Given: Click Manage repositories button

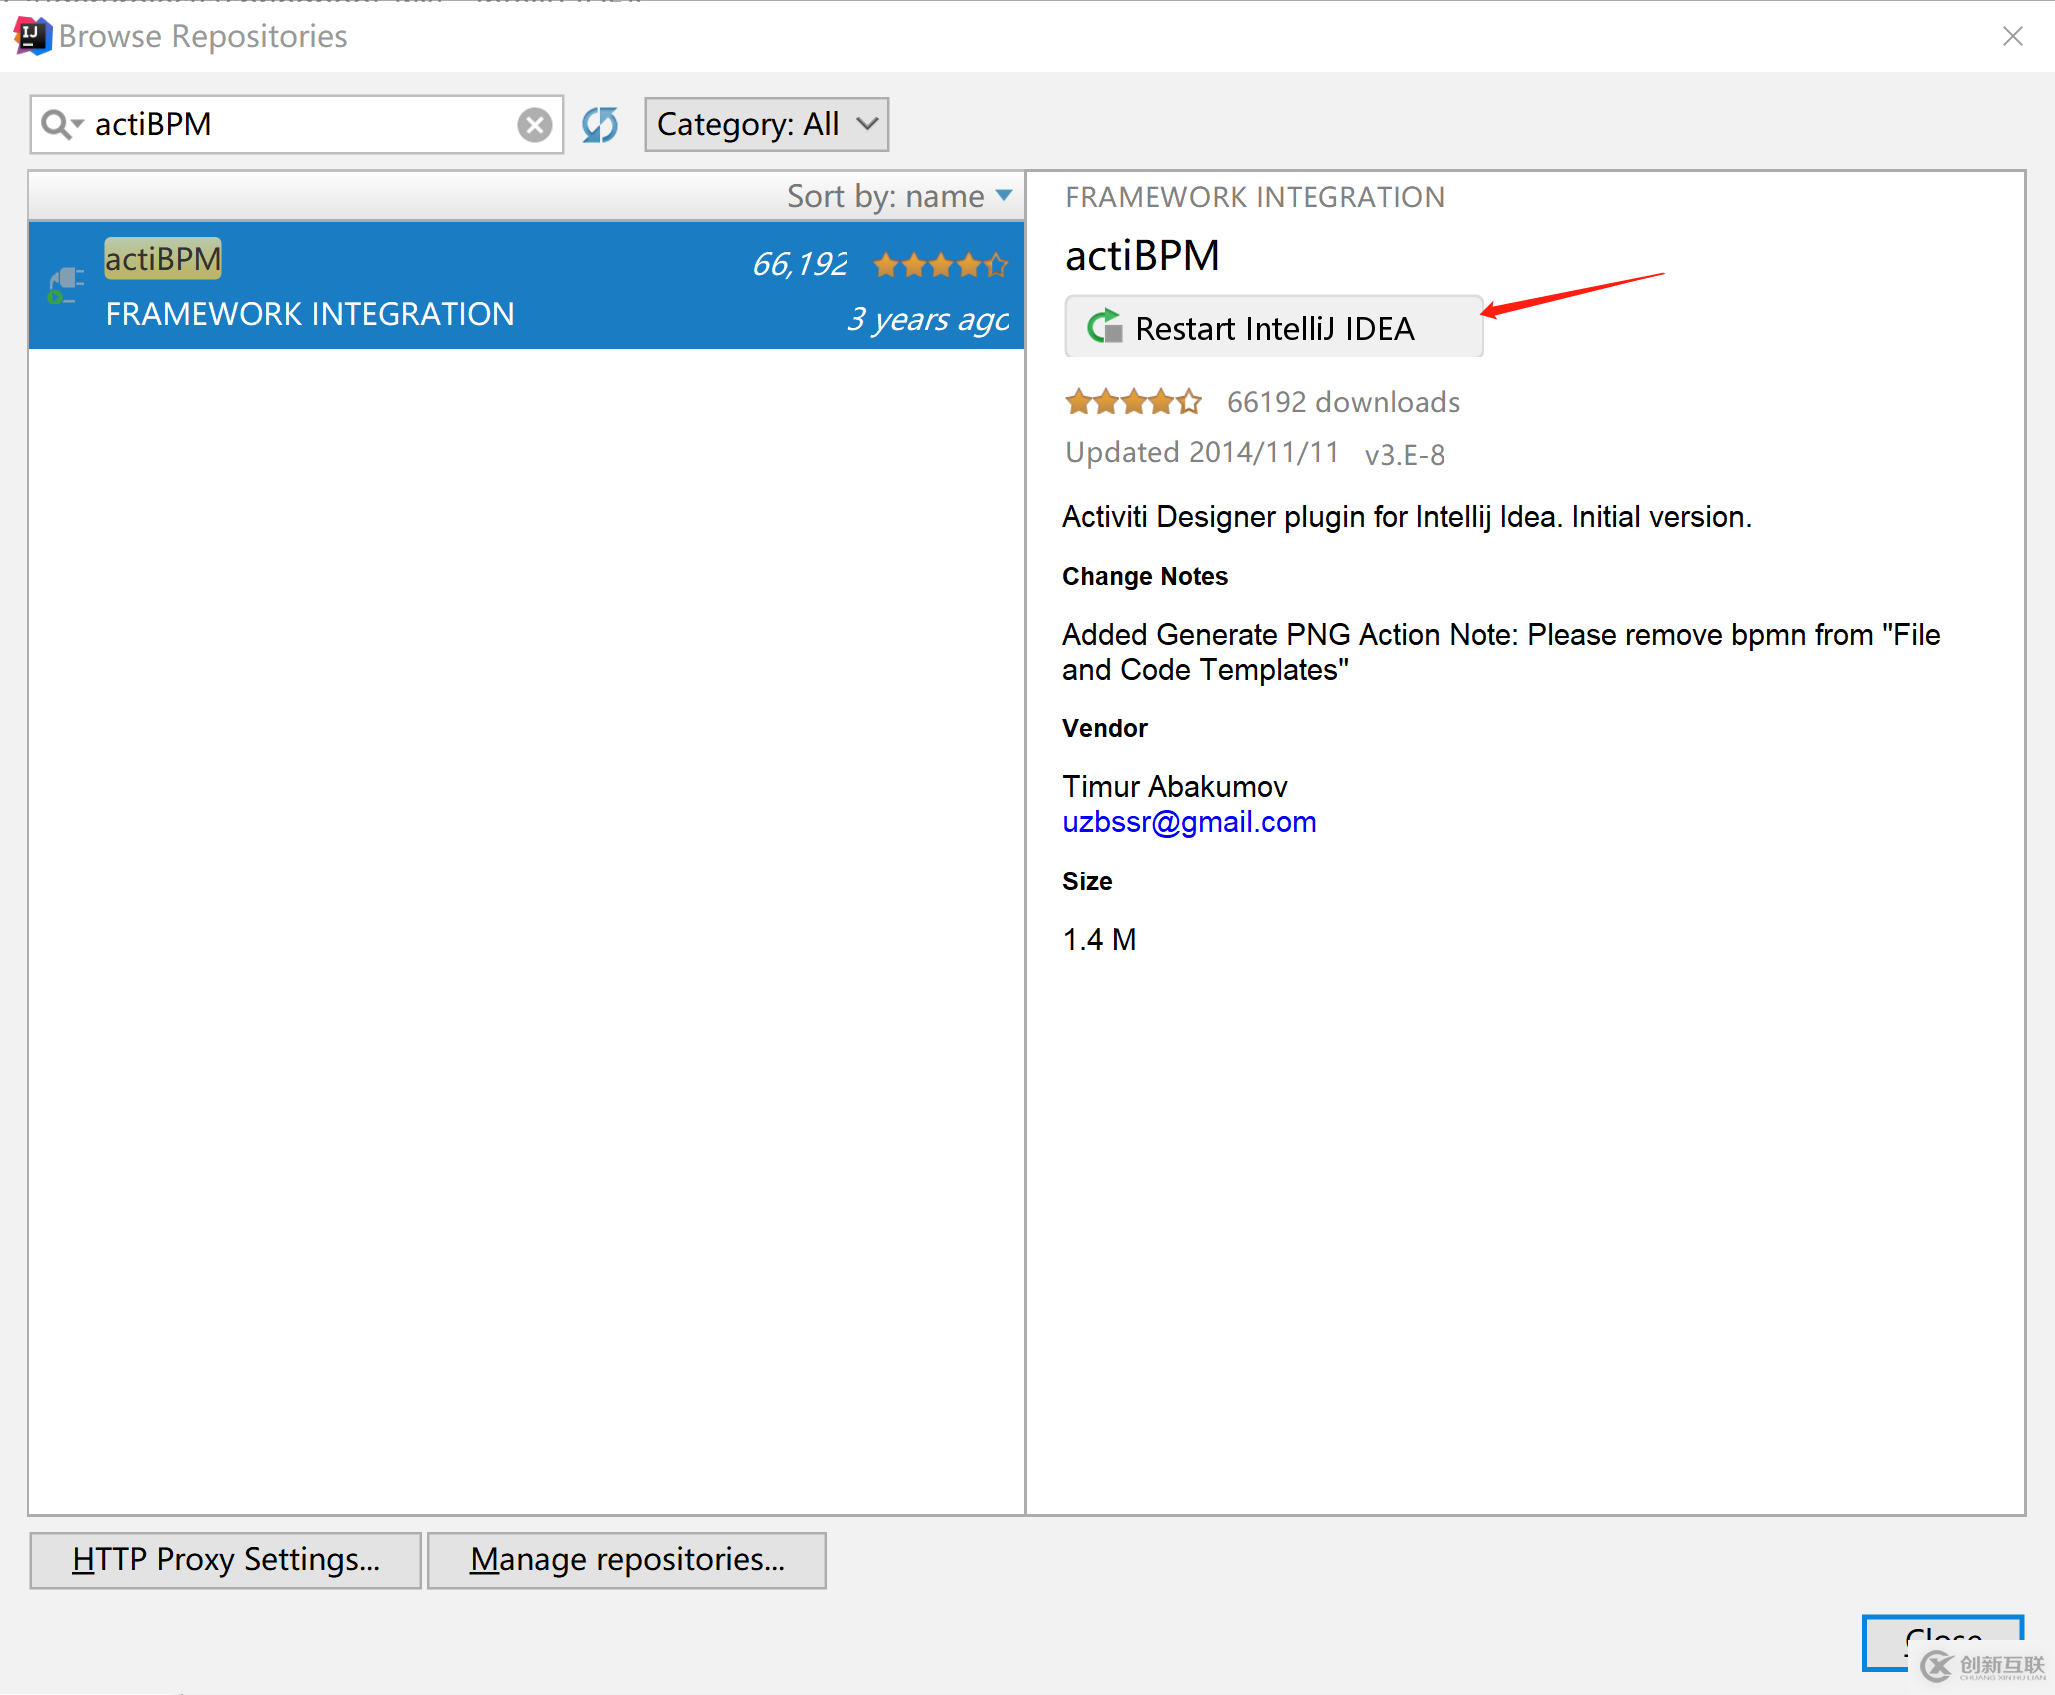Looking at the screenshot, I should point(625,1557).
